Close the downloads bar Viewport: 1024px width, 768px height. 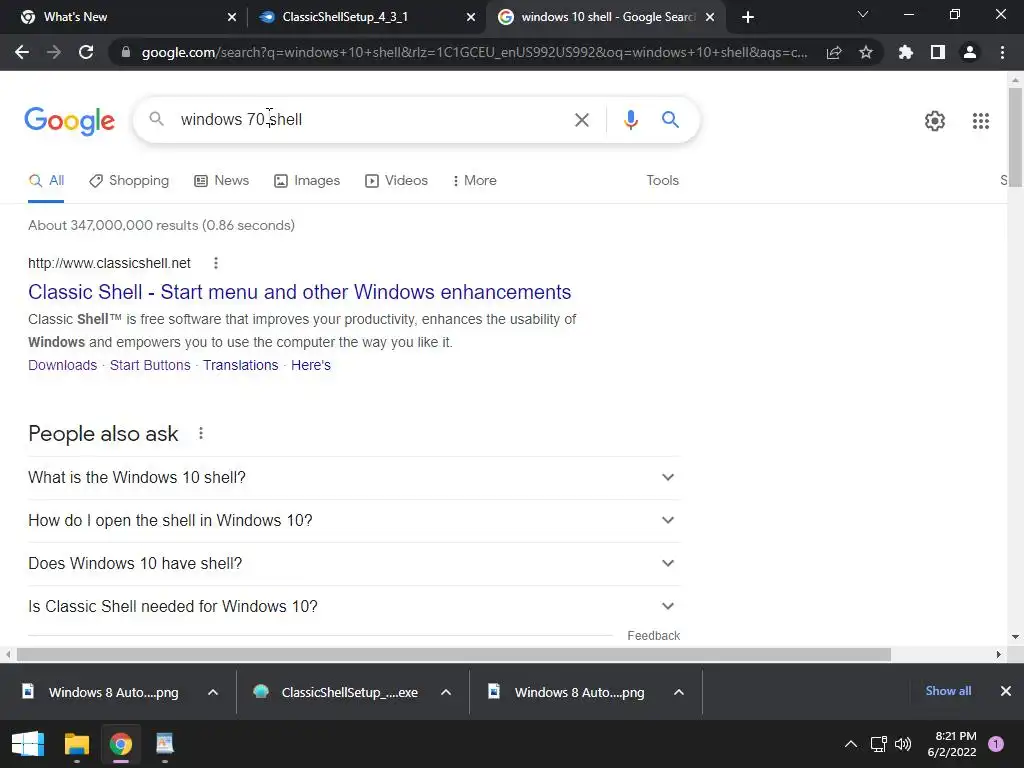coord(1006,691)
